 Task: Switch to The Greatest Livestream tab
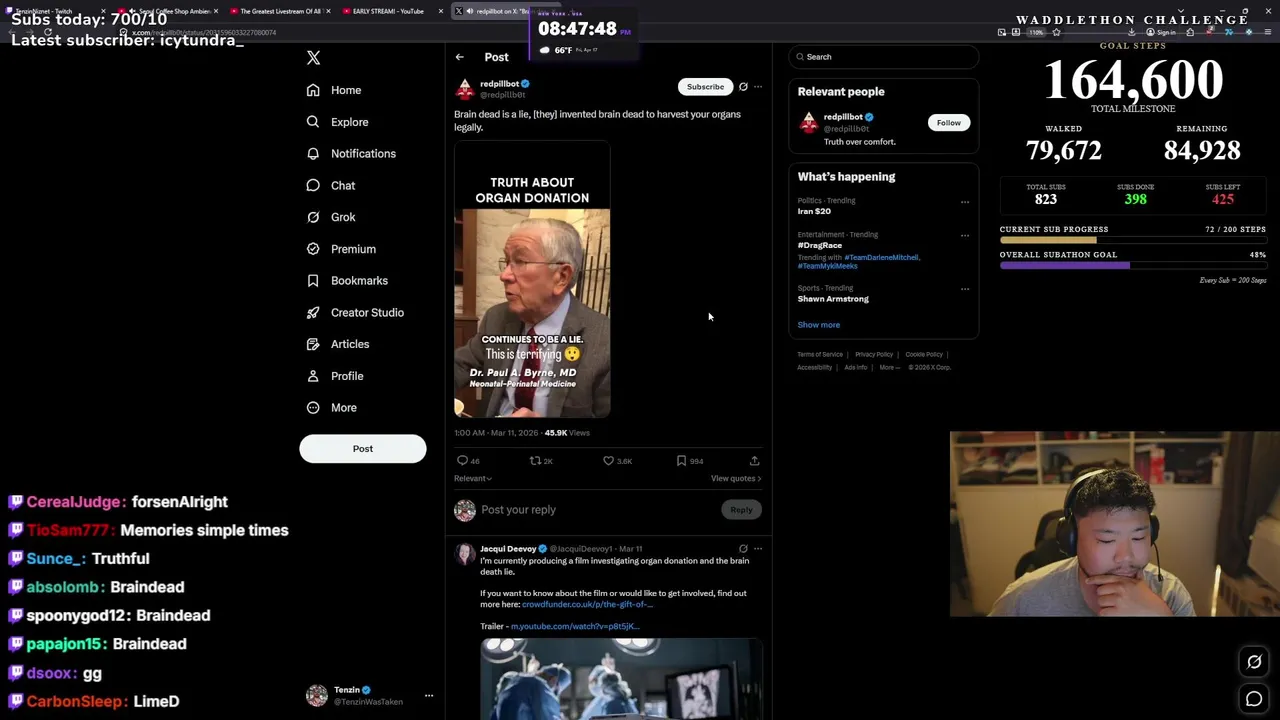[280, 11]
